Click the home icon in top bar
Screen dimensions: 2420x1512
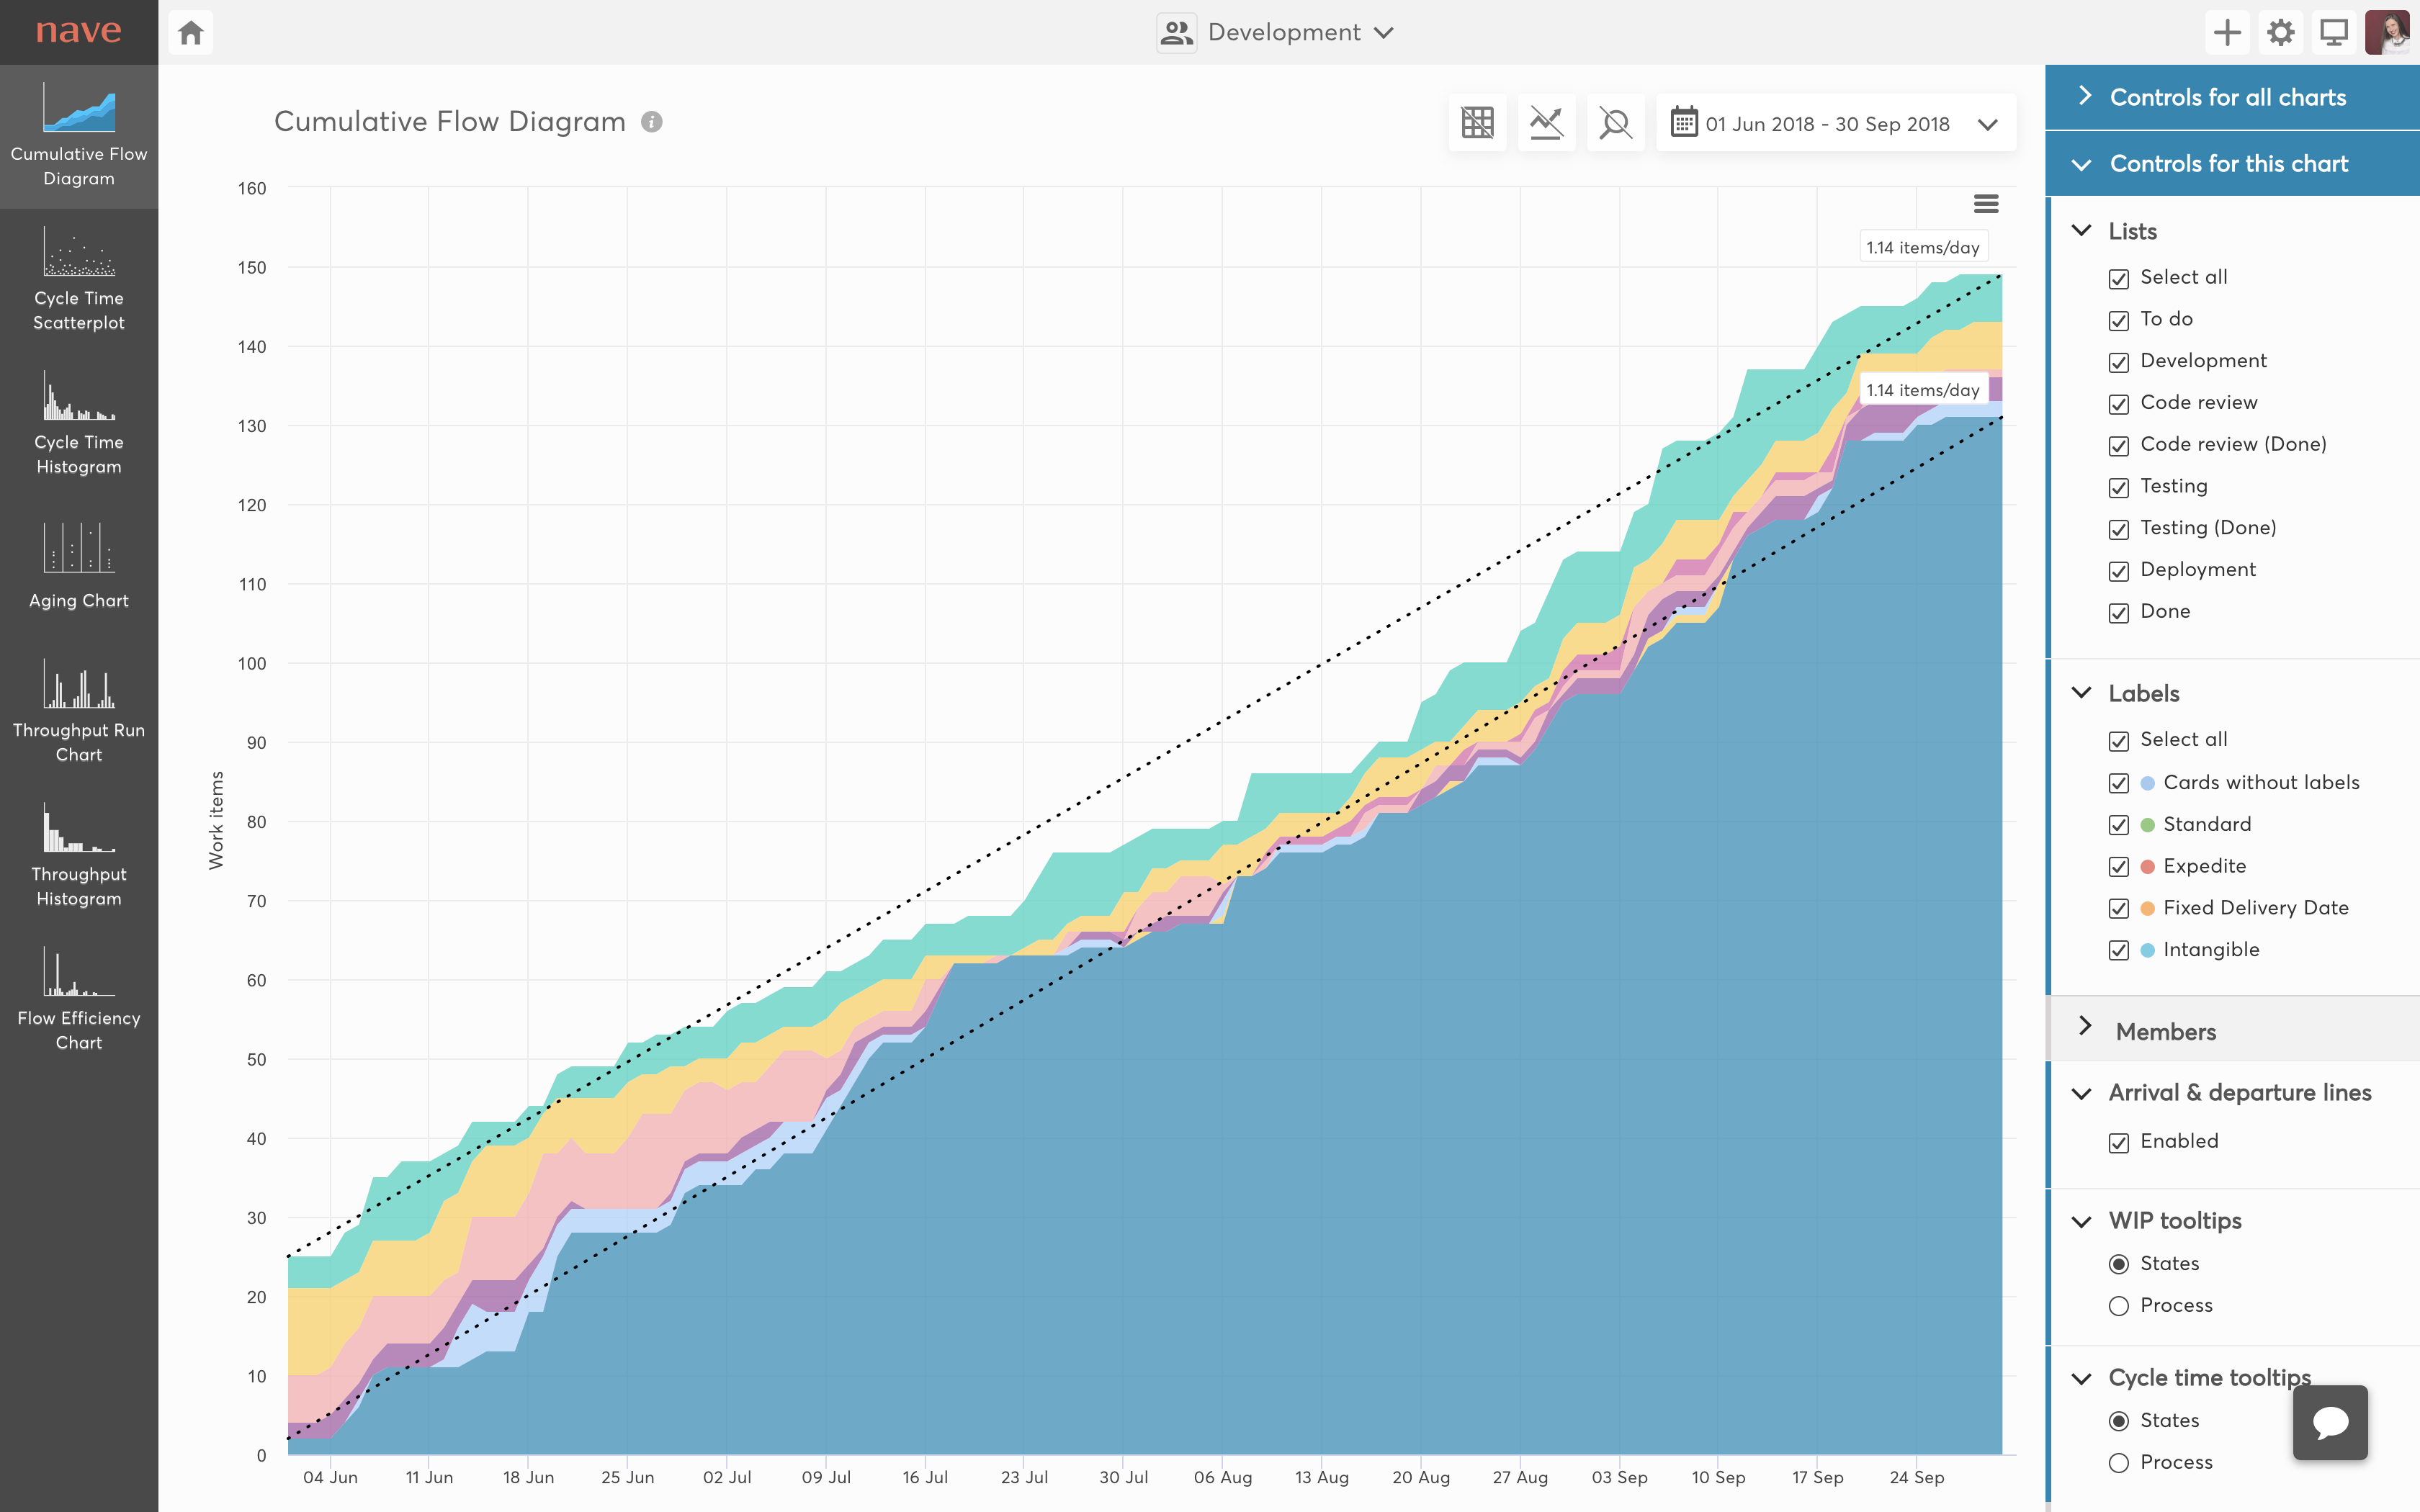point(190,33)
